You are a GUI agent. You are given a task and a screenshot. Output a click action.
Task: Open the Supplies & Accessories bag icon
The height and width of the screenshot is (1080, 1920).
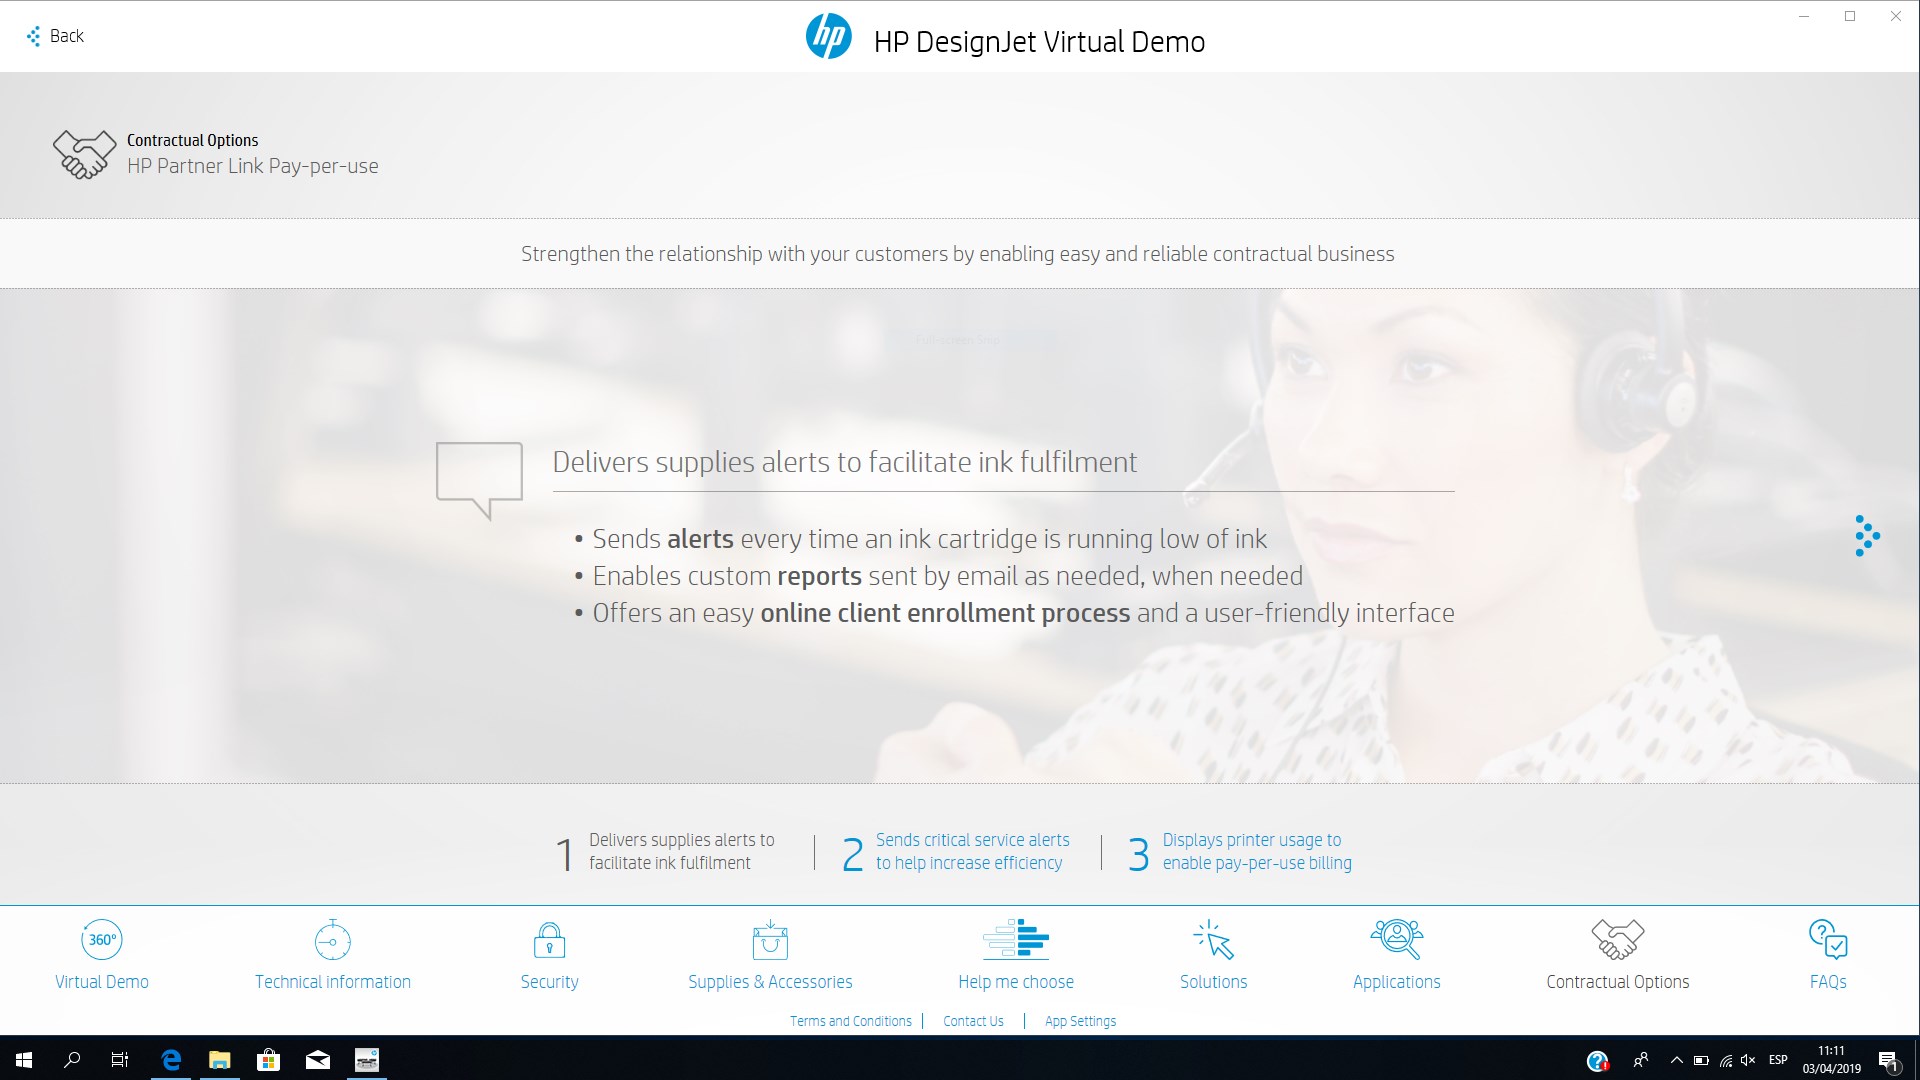tap(770, 940)
